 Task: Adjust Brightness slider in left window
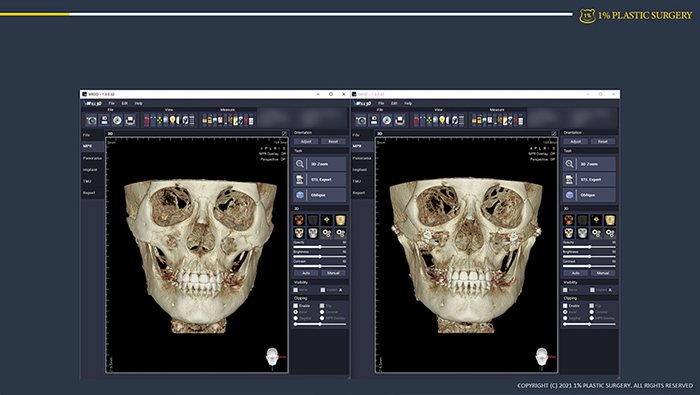(x=320, y=257)
